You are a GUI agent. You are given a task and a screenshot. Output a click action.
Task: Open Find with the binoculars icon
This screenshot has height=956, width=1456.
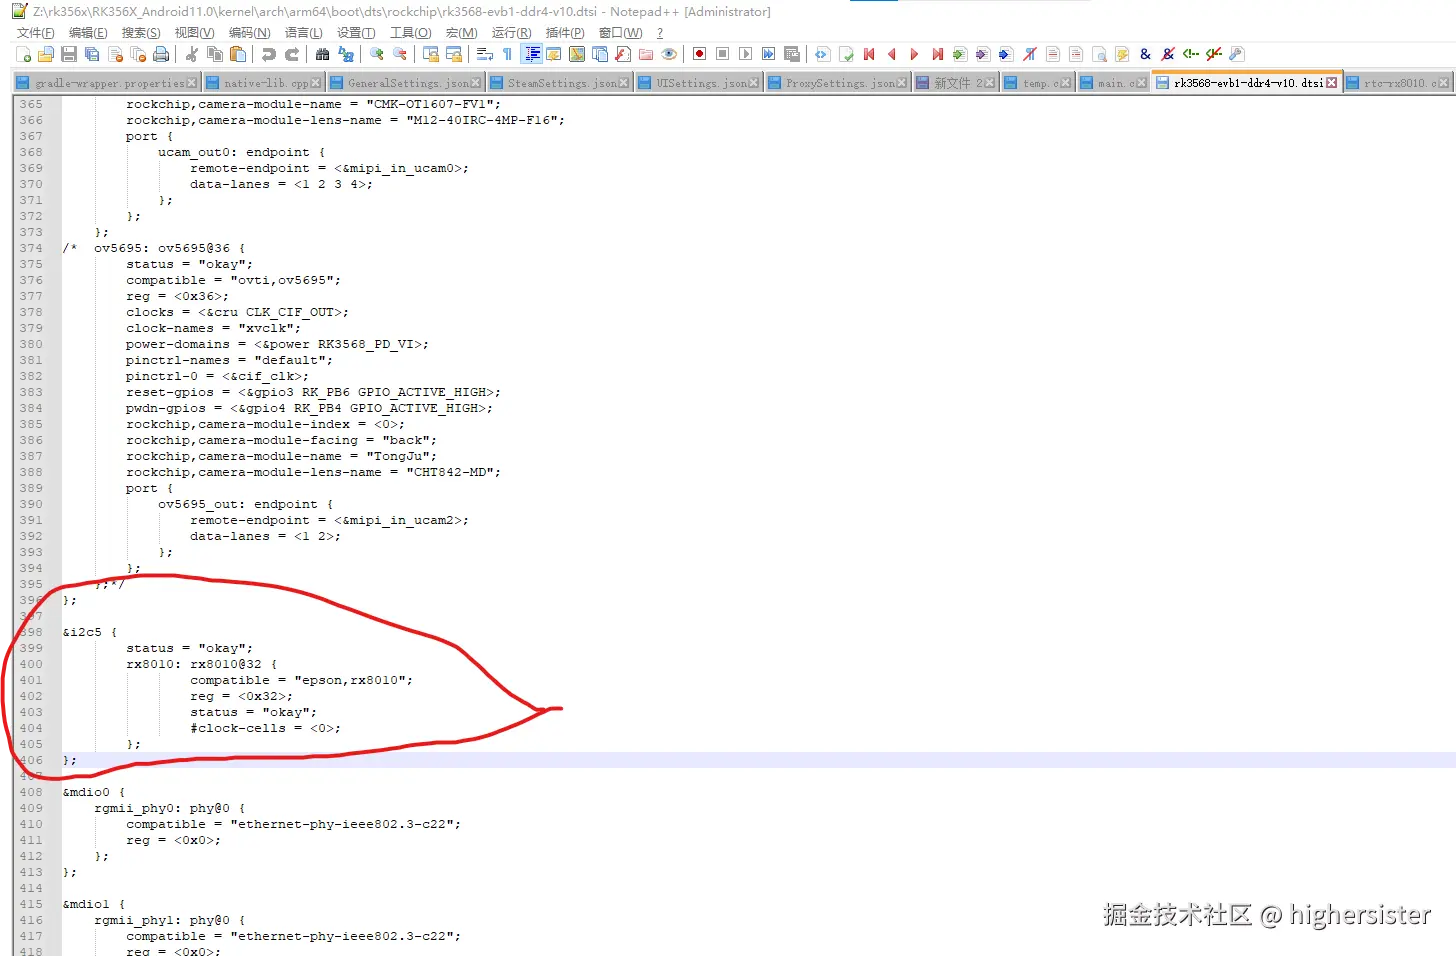(322, 54)
